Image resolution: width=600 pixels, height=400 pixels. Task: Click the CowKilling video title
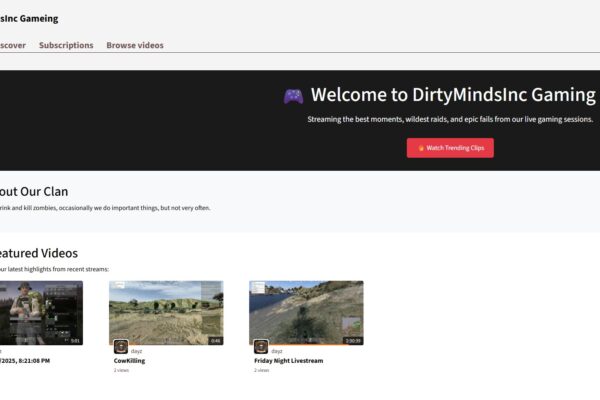point(129,361)
